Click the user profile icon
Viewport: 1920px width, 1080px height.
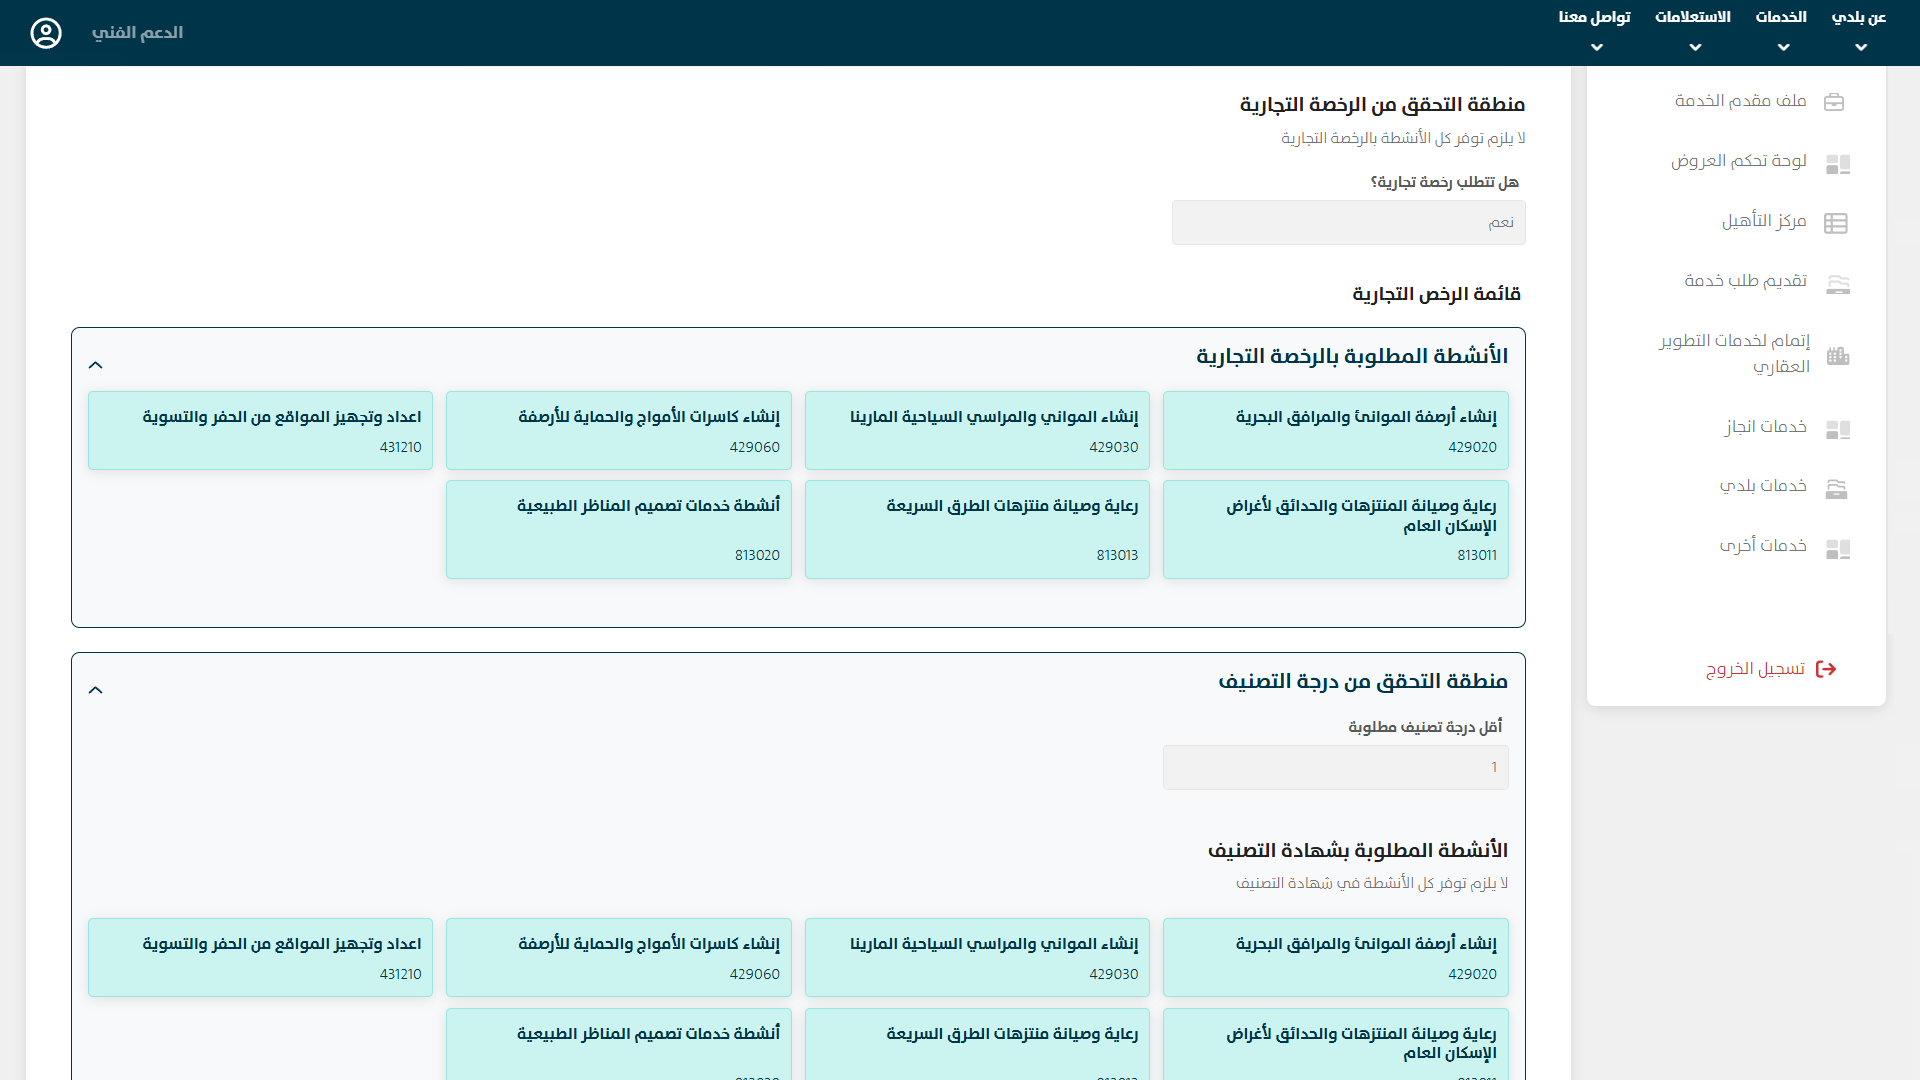46,33
